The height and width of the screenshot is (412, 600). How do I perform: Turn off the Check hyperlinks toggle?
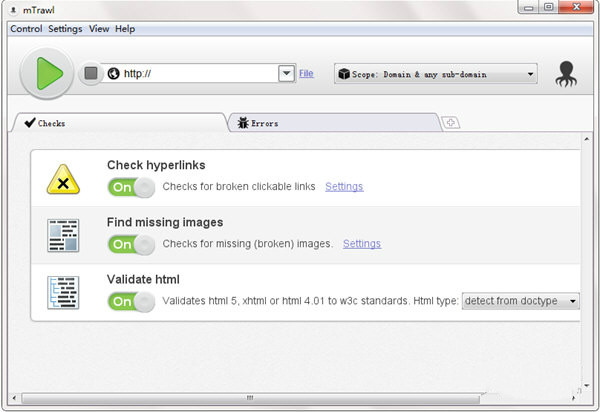click(x=131, y=187)
